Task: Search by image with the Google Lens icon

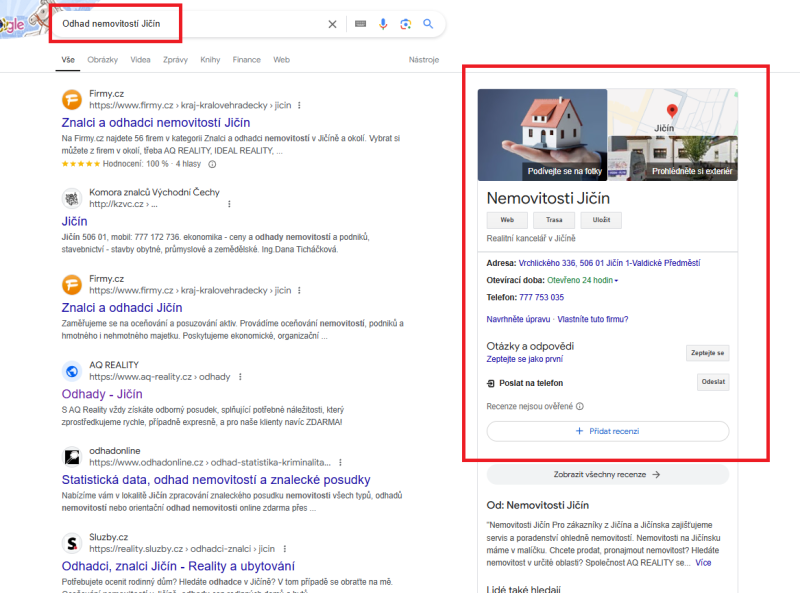Action: [406, 23]
